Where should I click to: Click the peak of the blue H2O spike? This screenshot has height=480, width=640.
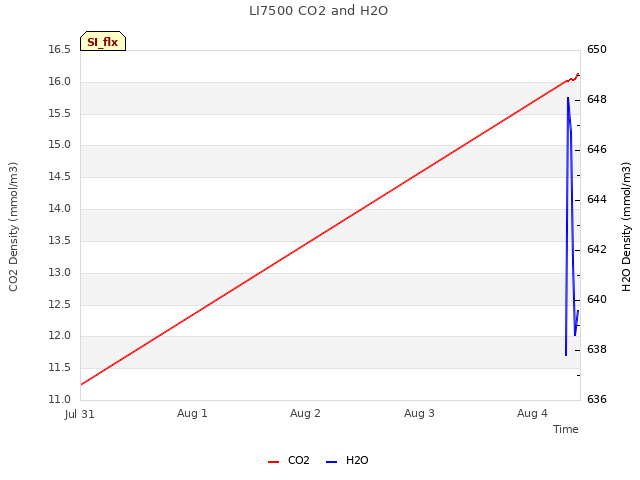point(568,98)
